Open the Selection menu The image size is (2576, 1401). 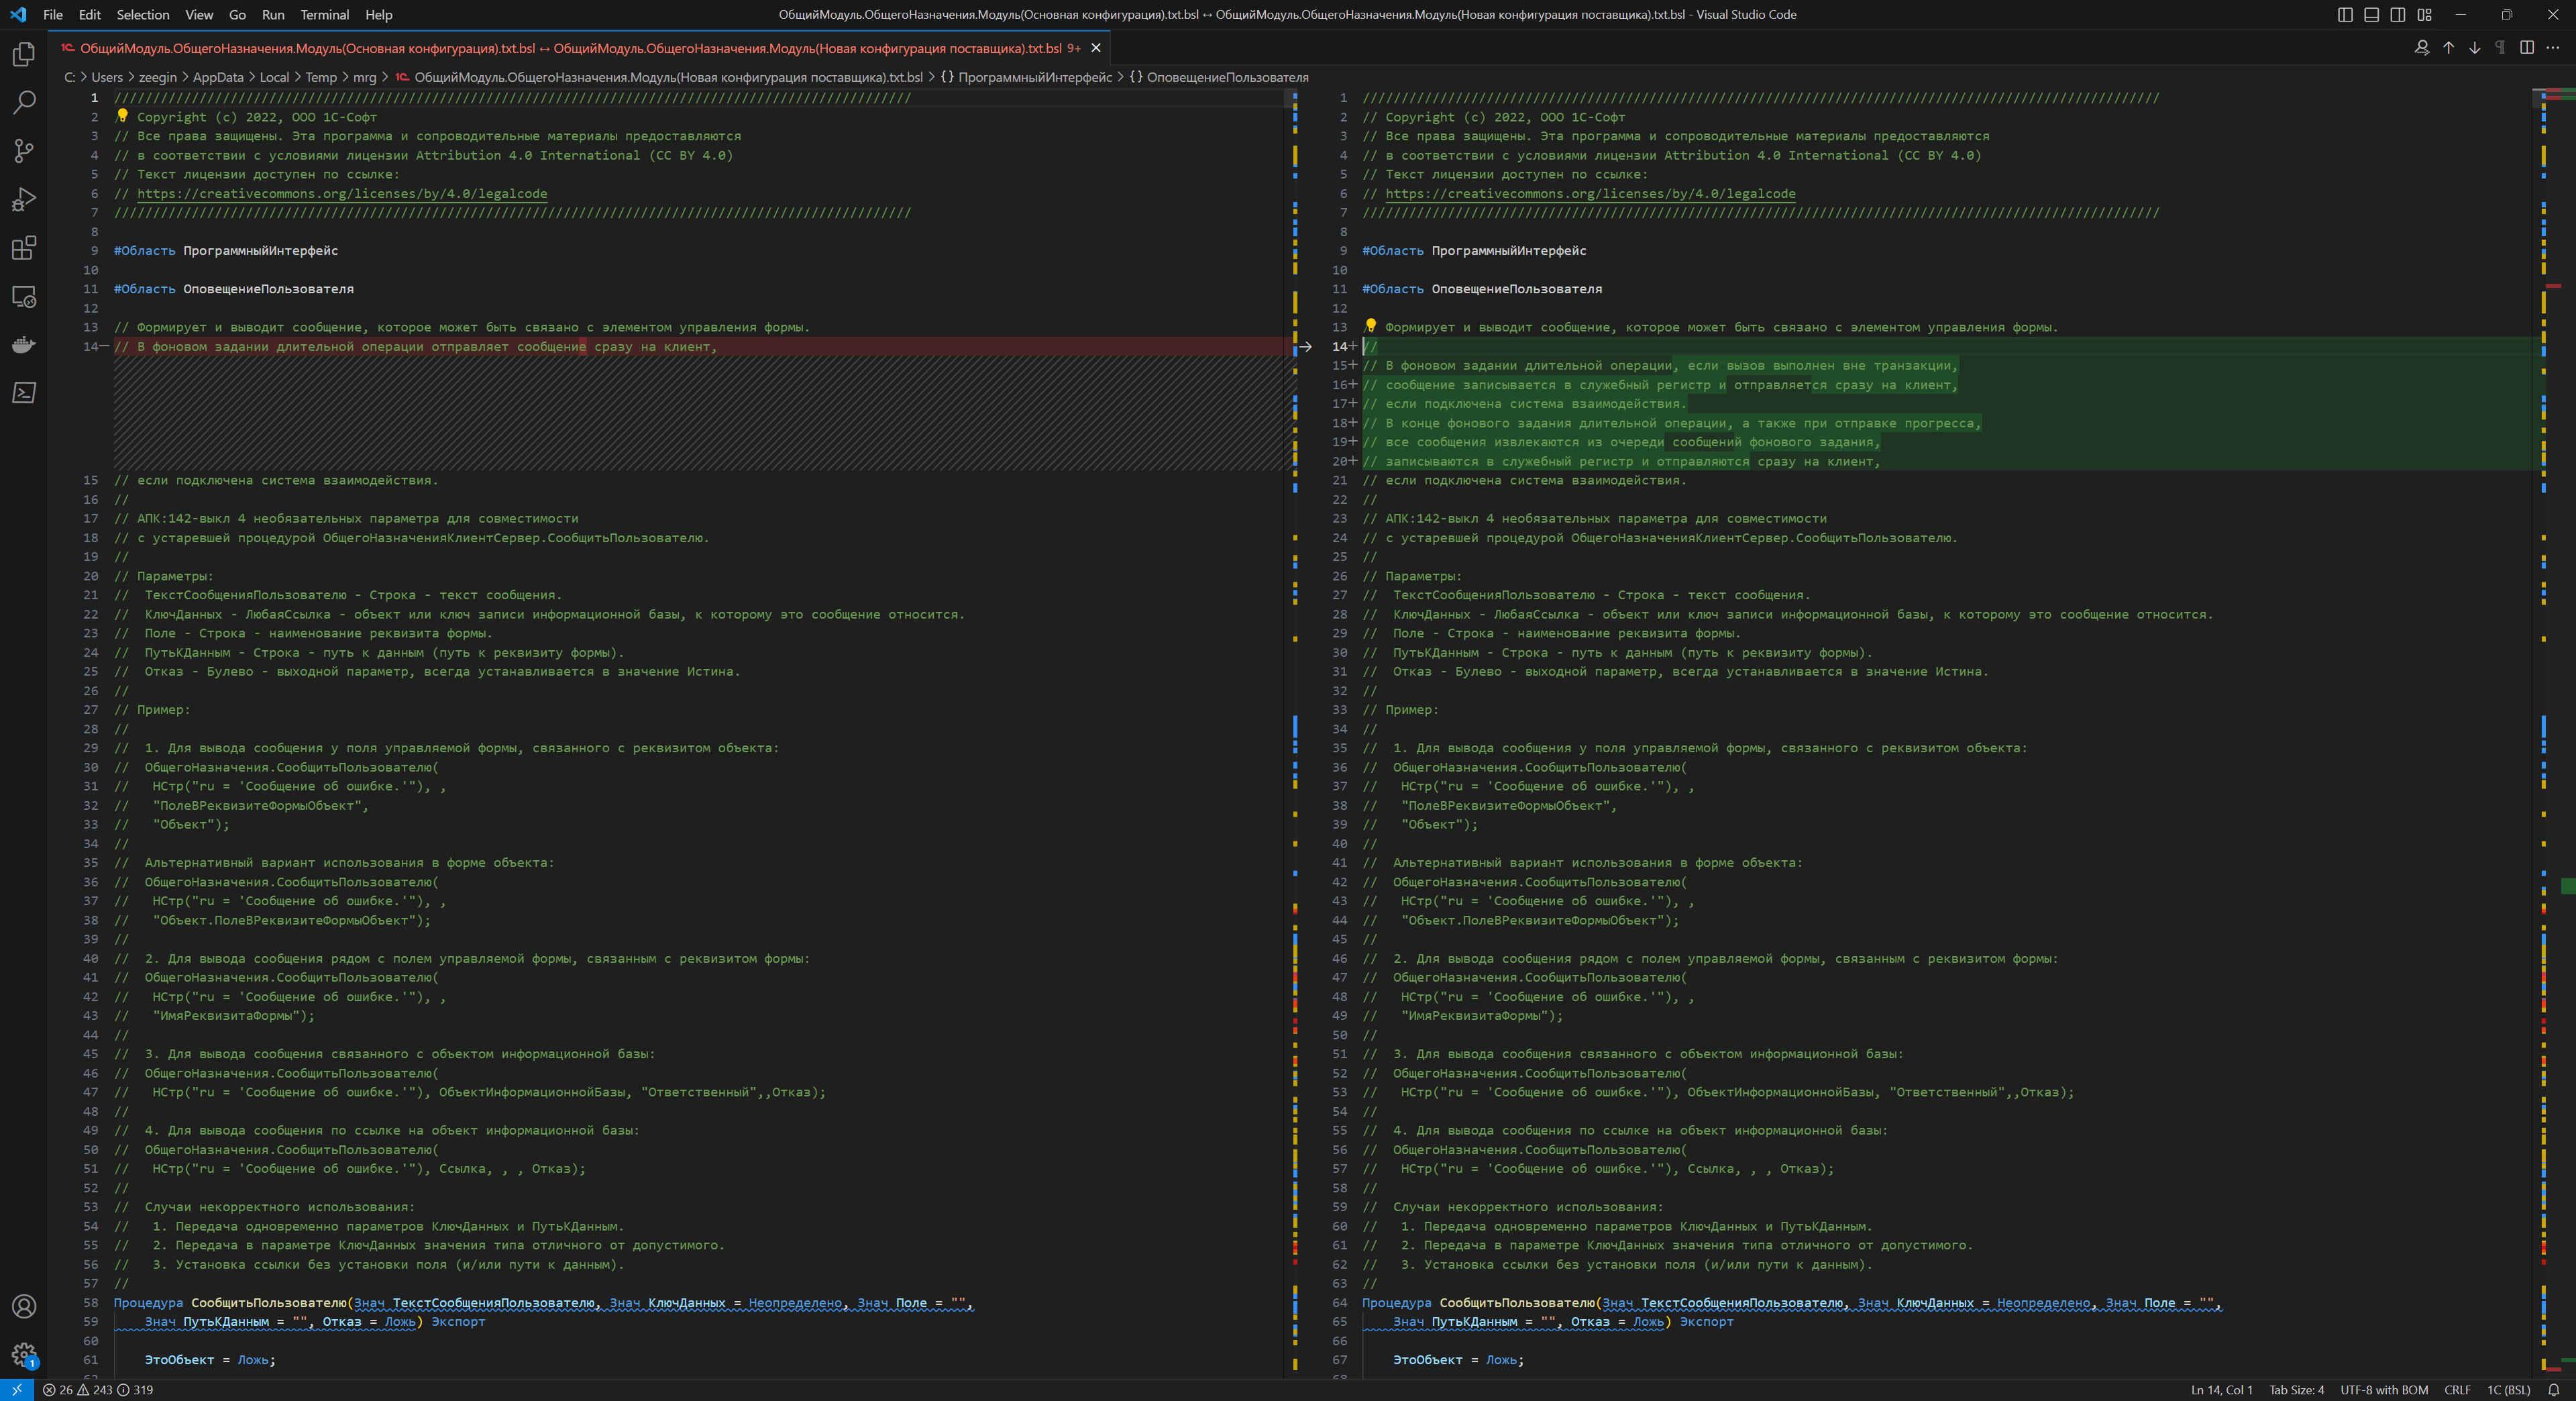coord(143,15)
